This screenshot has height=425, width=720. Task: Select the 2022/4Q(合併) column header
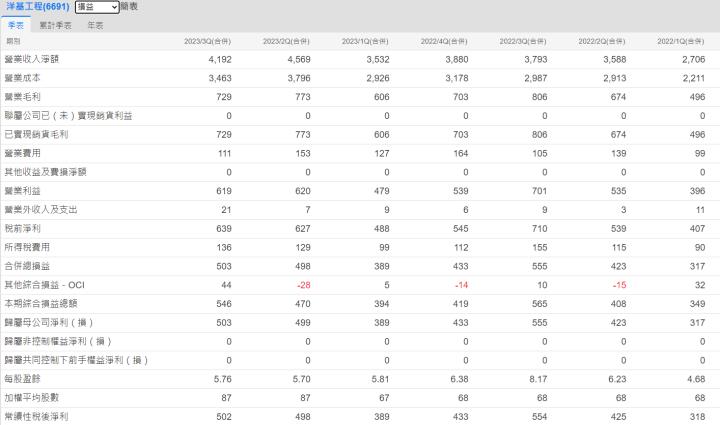click(x=444, y=41)
